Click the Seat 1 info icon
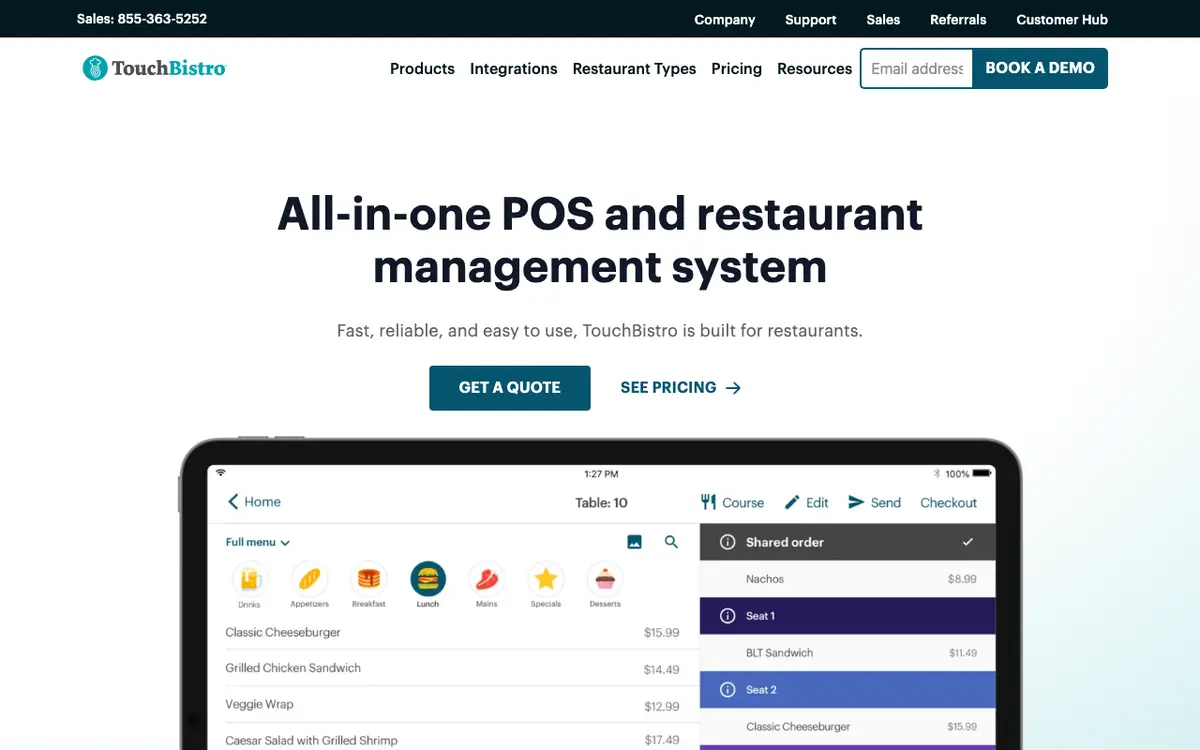Image resolution: width=1200 pixels, height=750 pixels. click(727, 616)
